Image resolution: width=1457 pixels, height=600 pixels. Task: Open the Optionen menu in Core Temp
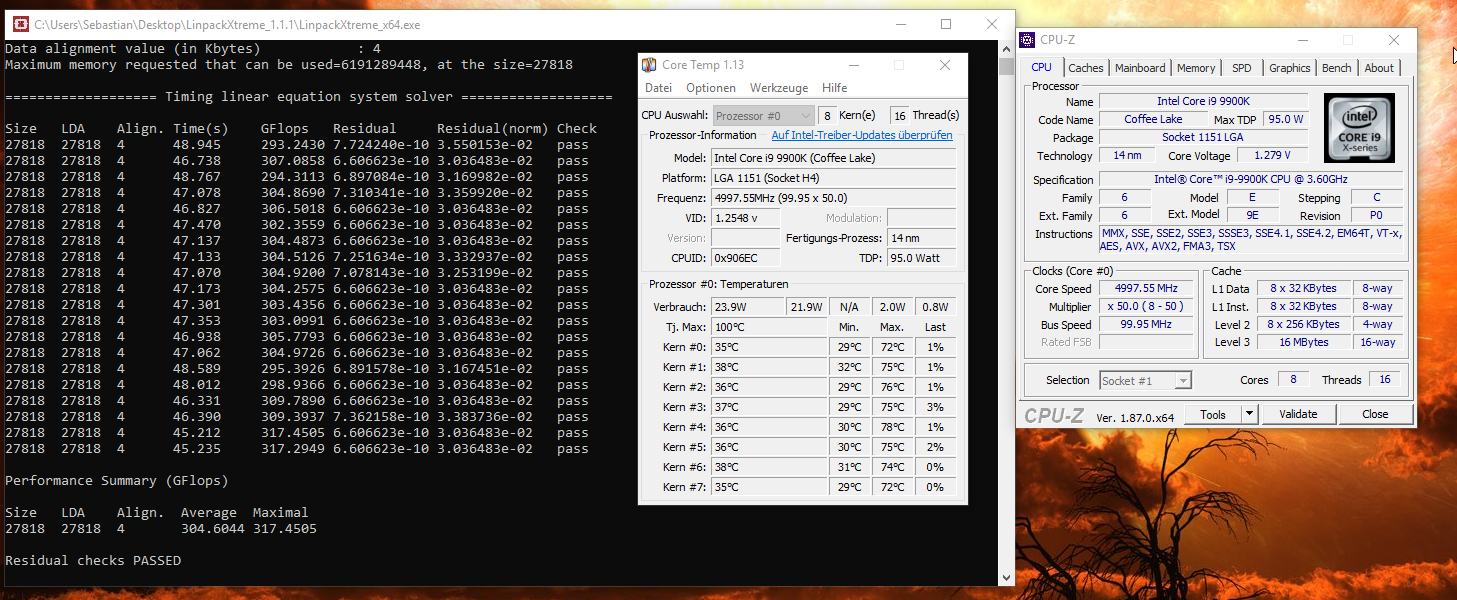pyautogui.click(x=711, y=88)
